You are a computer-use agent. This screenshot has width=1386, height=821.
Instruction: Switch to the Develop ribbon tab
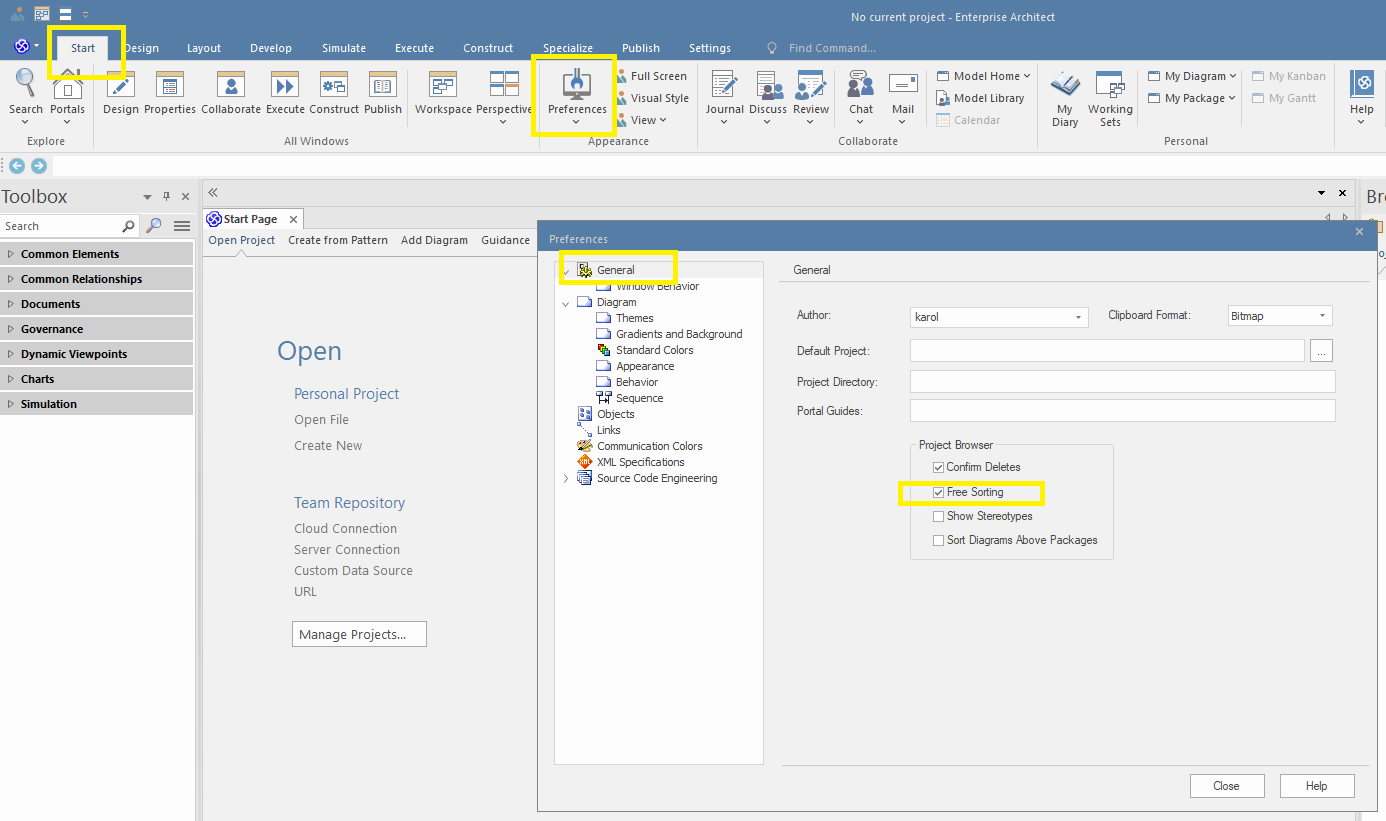[x=271, y=48]
